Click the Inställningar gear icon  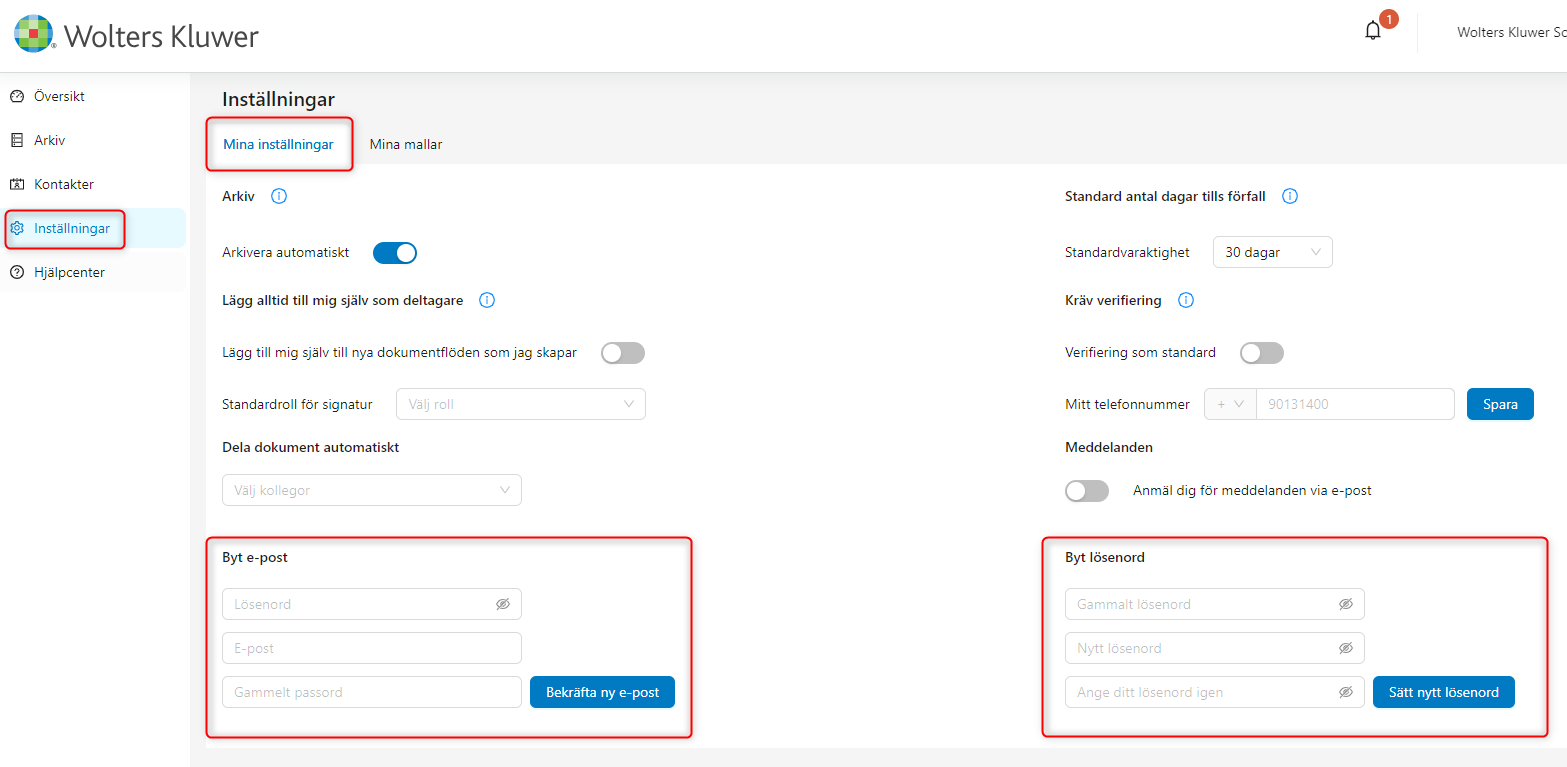17,229
